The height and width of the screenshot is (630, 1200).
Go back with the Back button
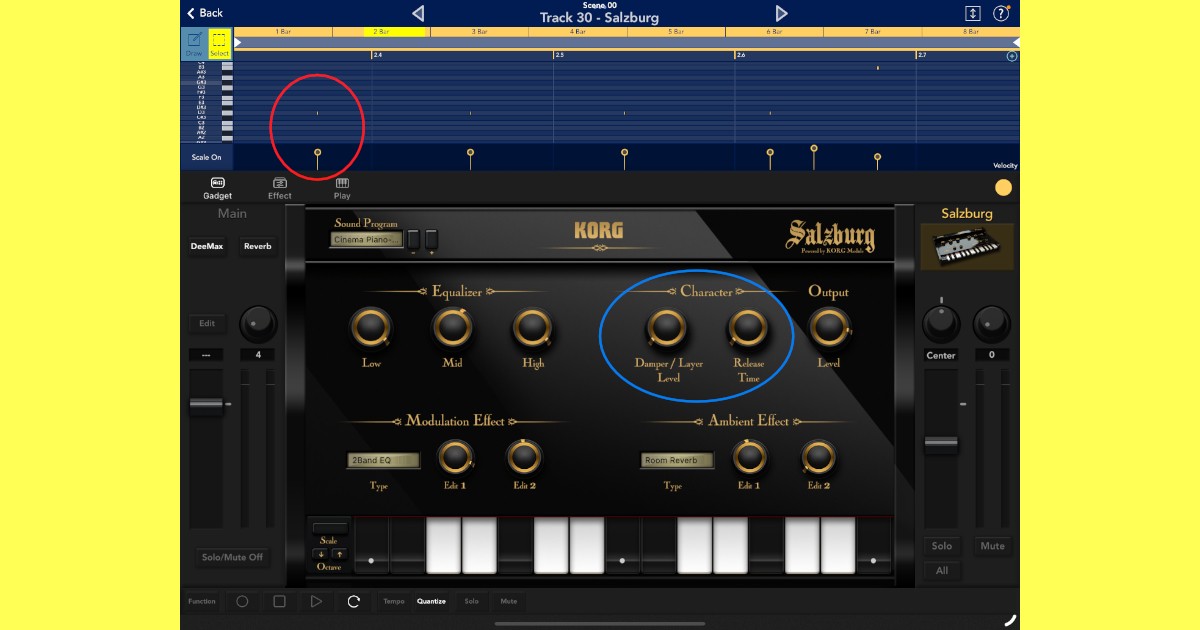tap(205, 13)
